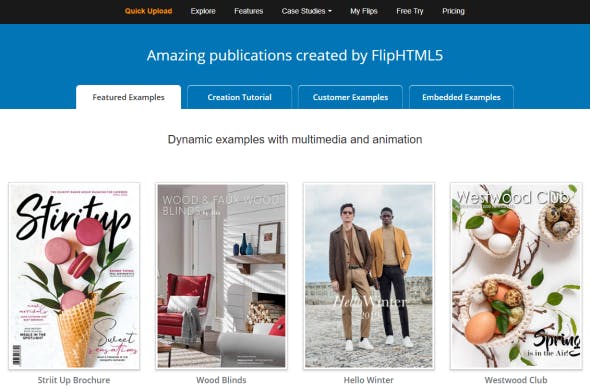Open the Stiritup magazine cover thumbnail
This screenshot has height=392, width=591.
click(74, 276)
